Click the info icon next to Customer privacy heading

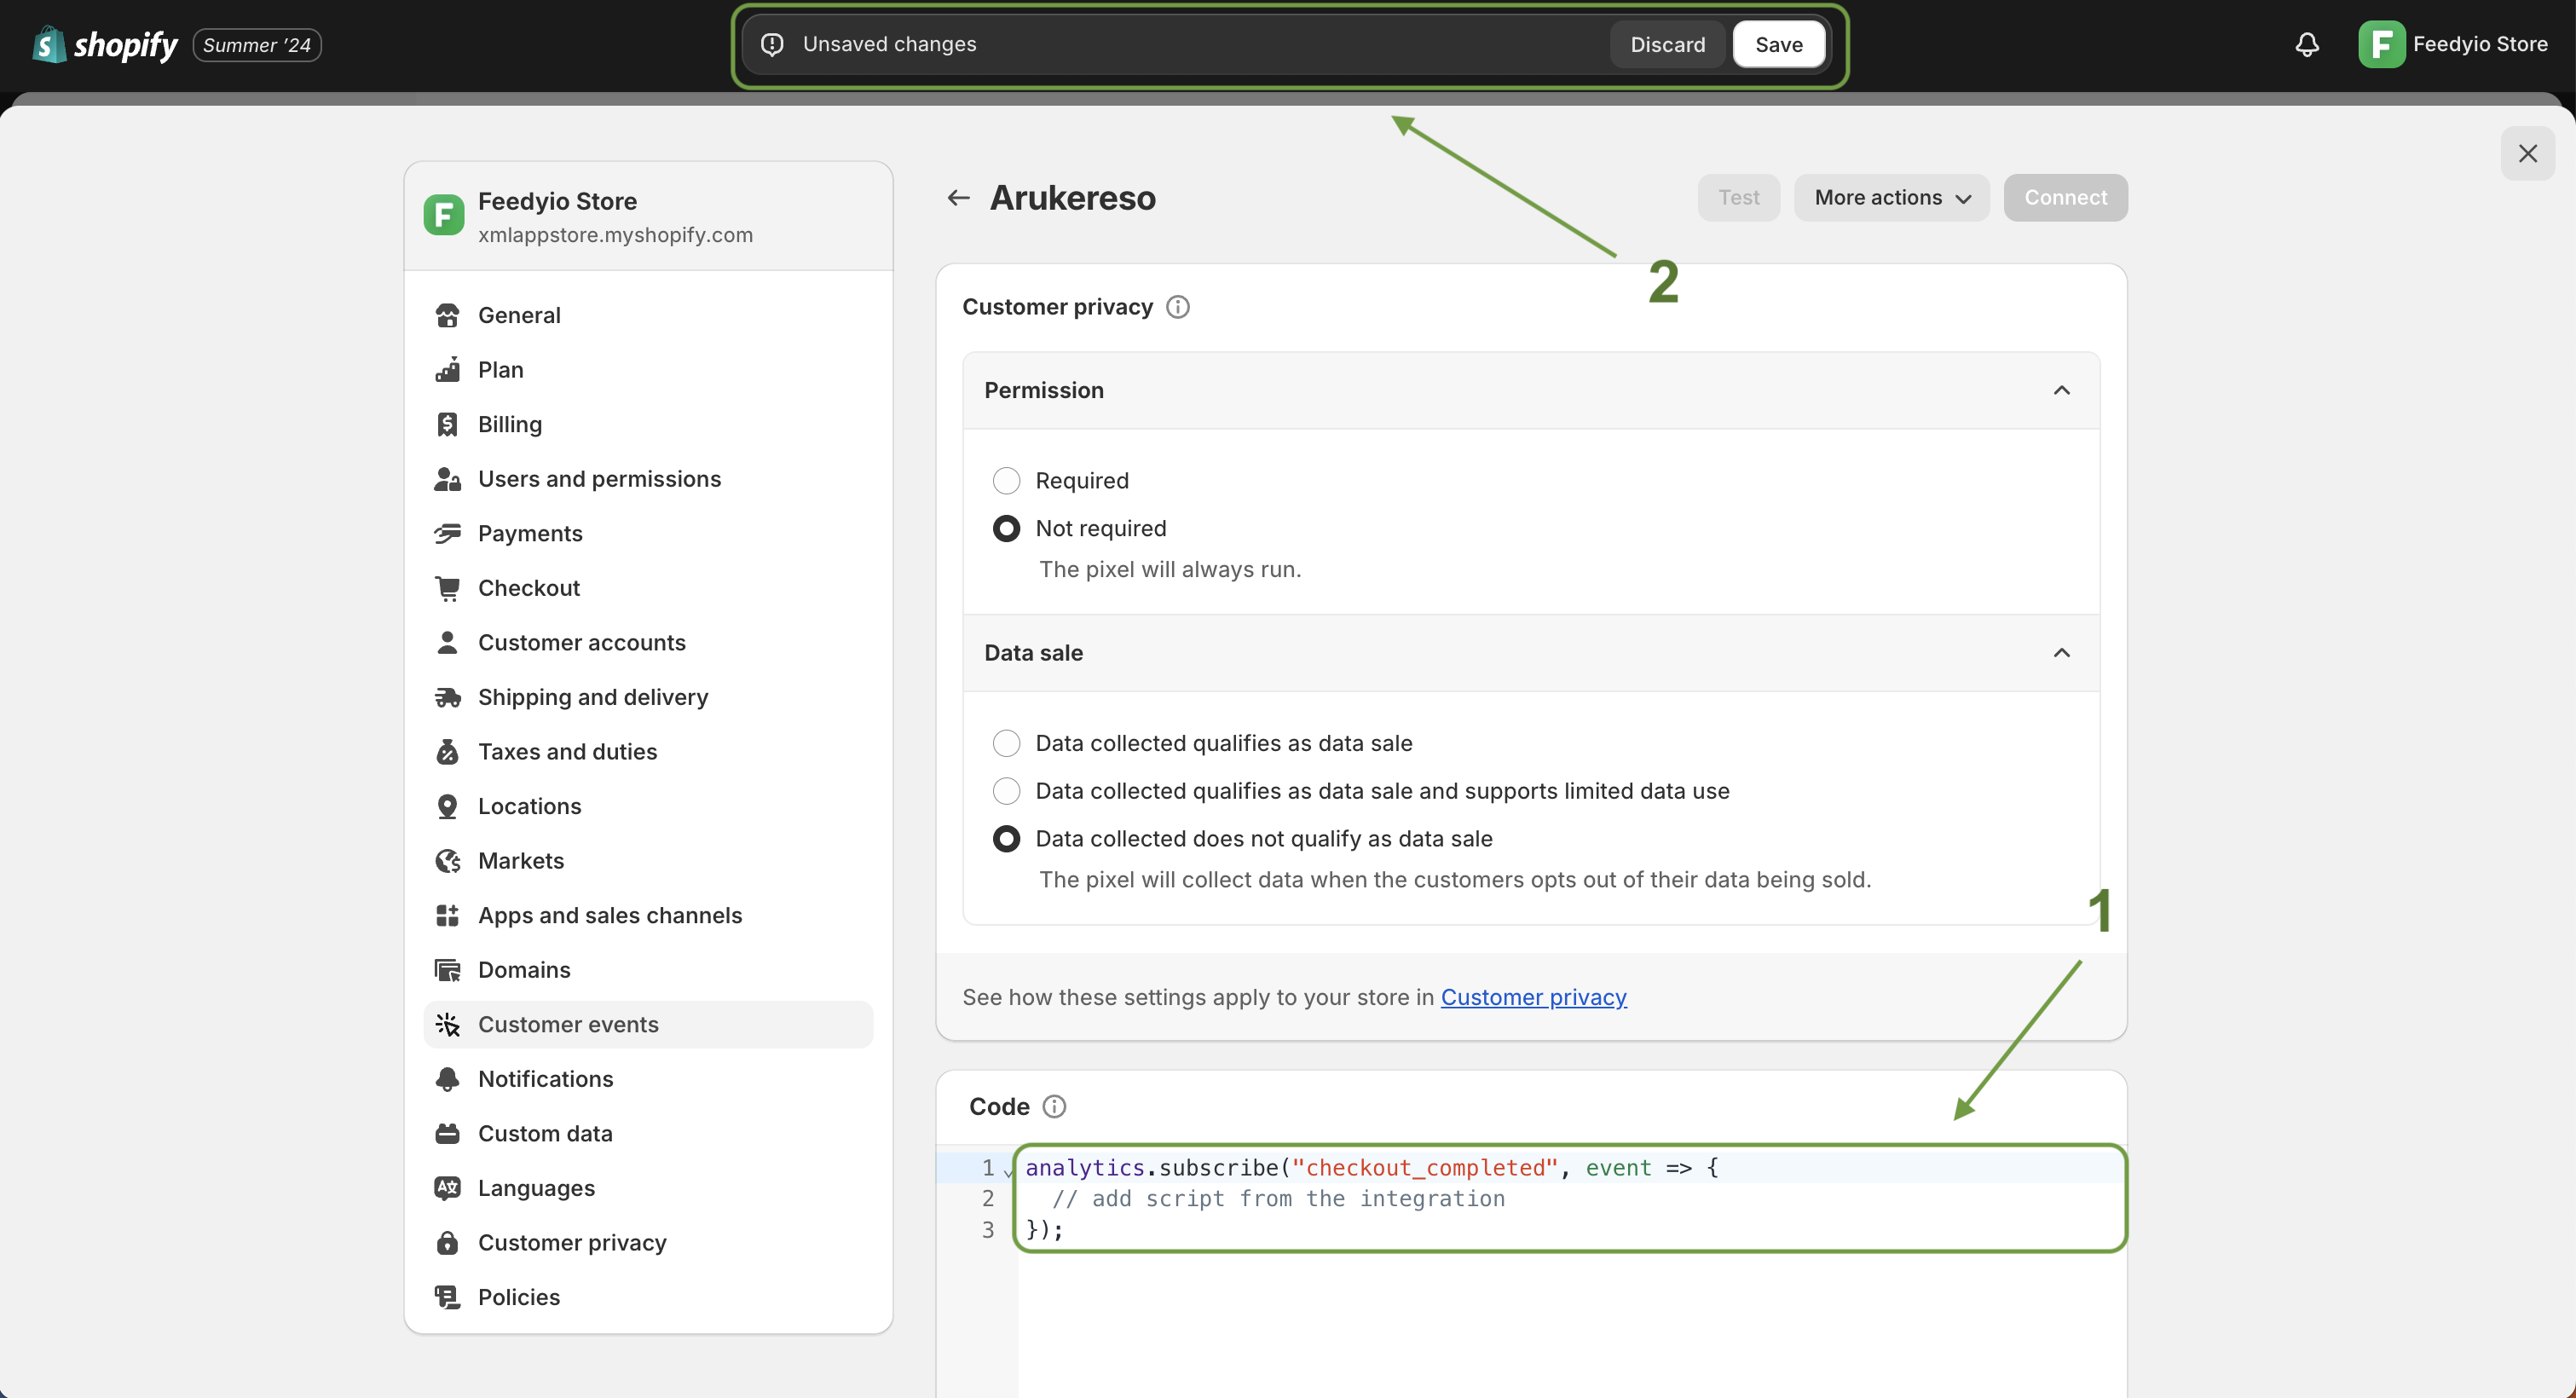(1178, 307)
